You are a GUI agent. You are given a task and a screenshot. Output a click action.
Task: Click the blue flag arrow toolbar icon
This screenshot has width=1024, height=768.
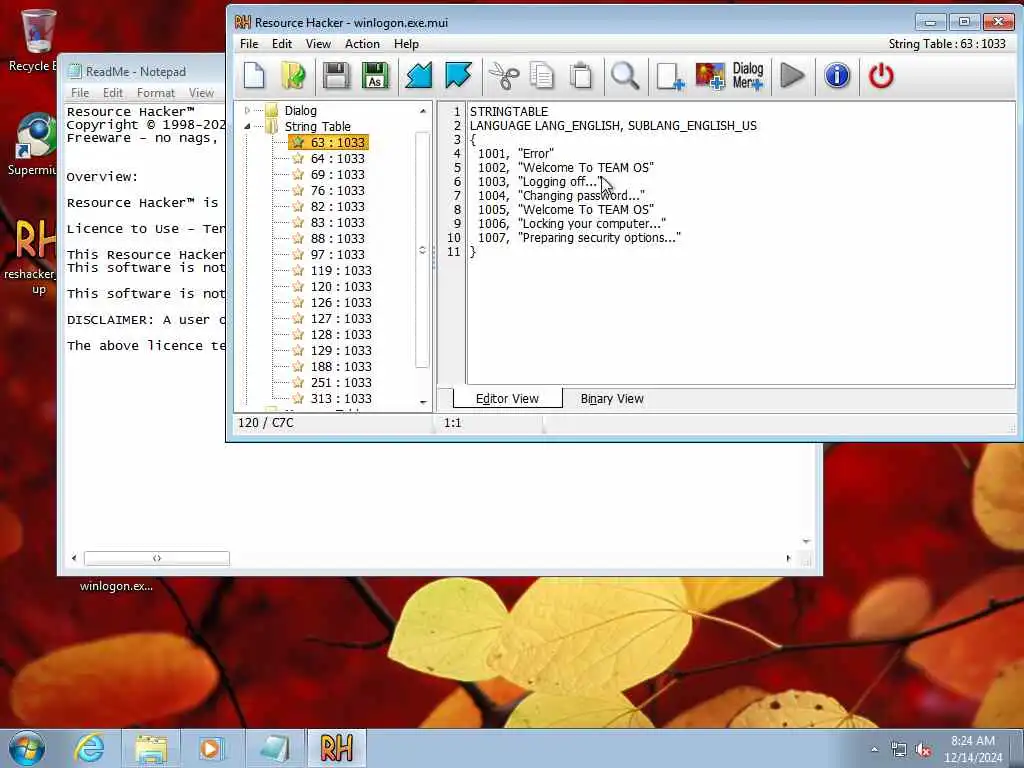458,76
